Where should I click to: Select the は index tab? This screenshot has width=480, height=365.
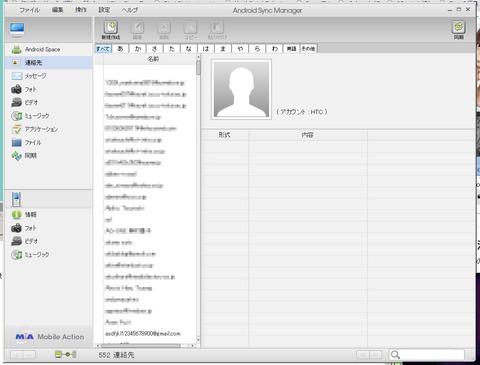pos(206,49)
